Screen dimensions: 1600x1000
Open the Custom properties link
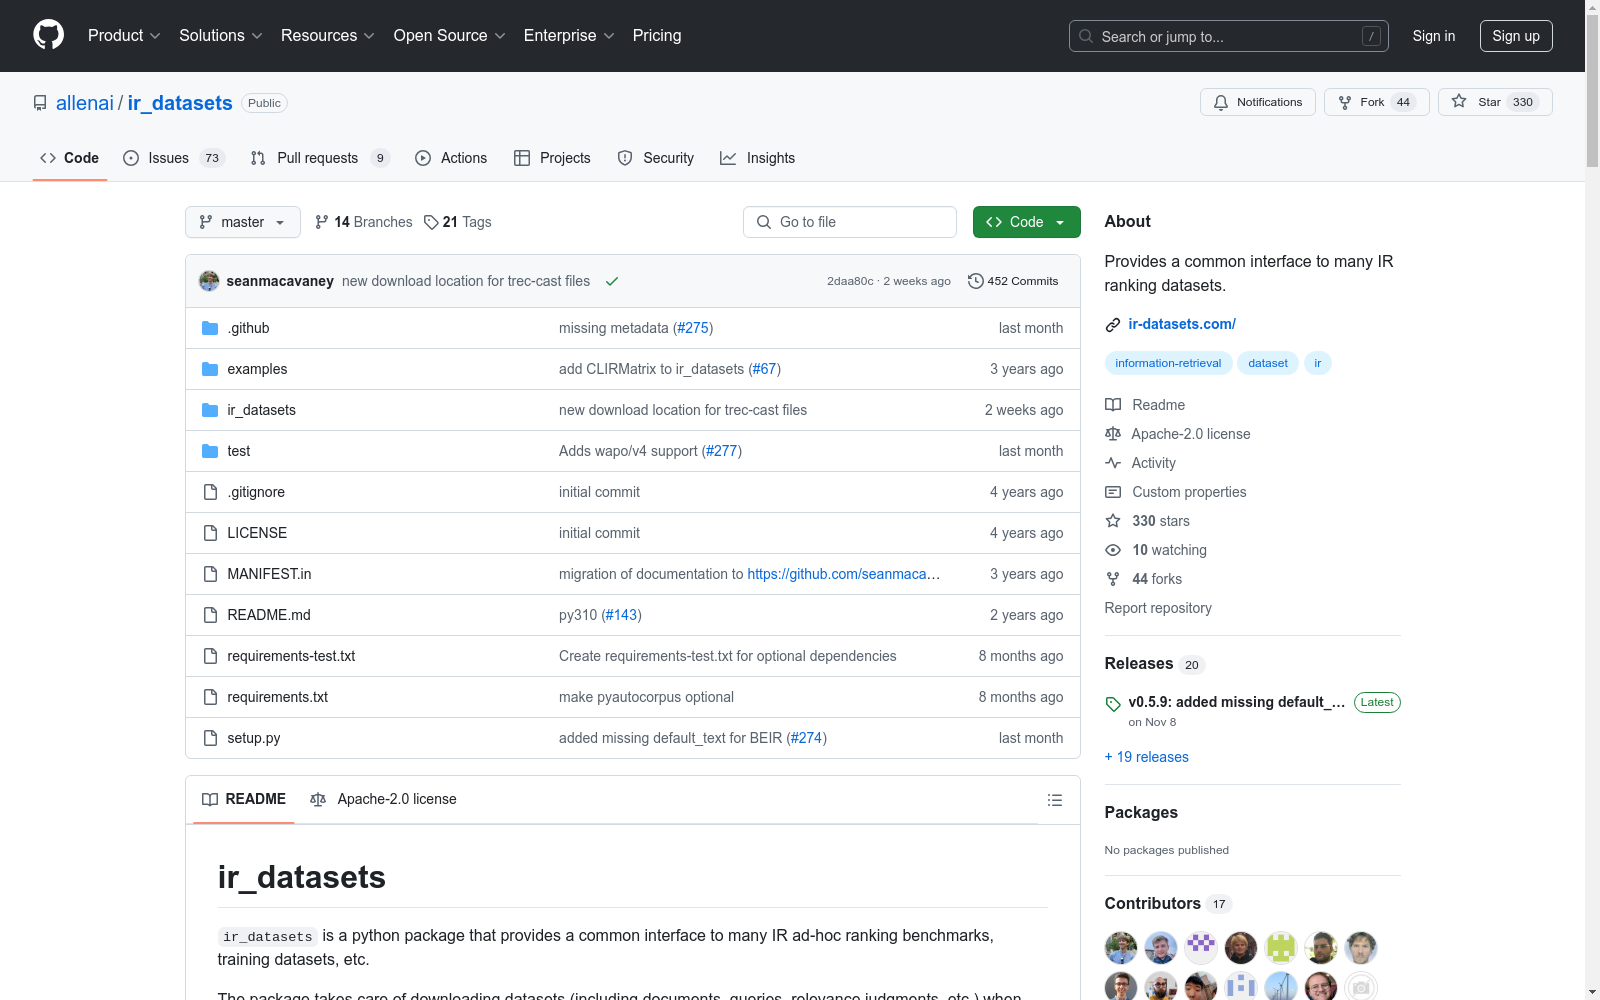[x=1189, y=492]
